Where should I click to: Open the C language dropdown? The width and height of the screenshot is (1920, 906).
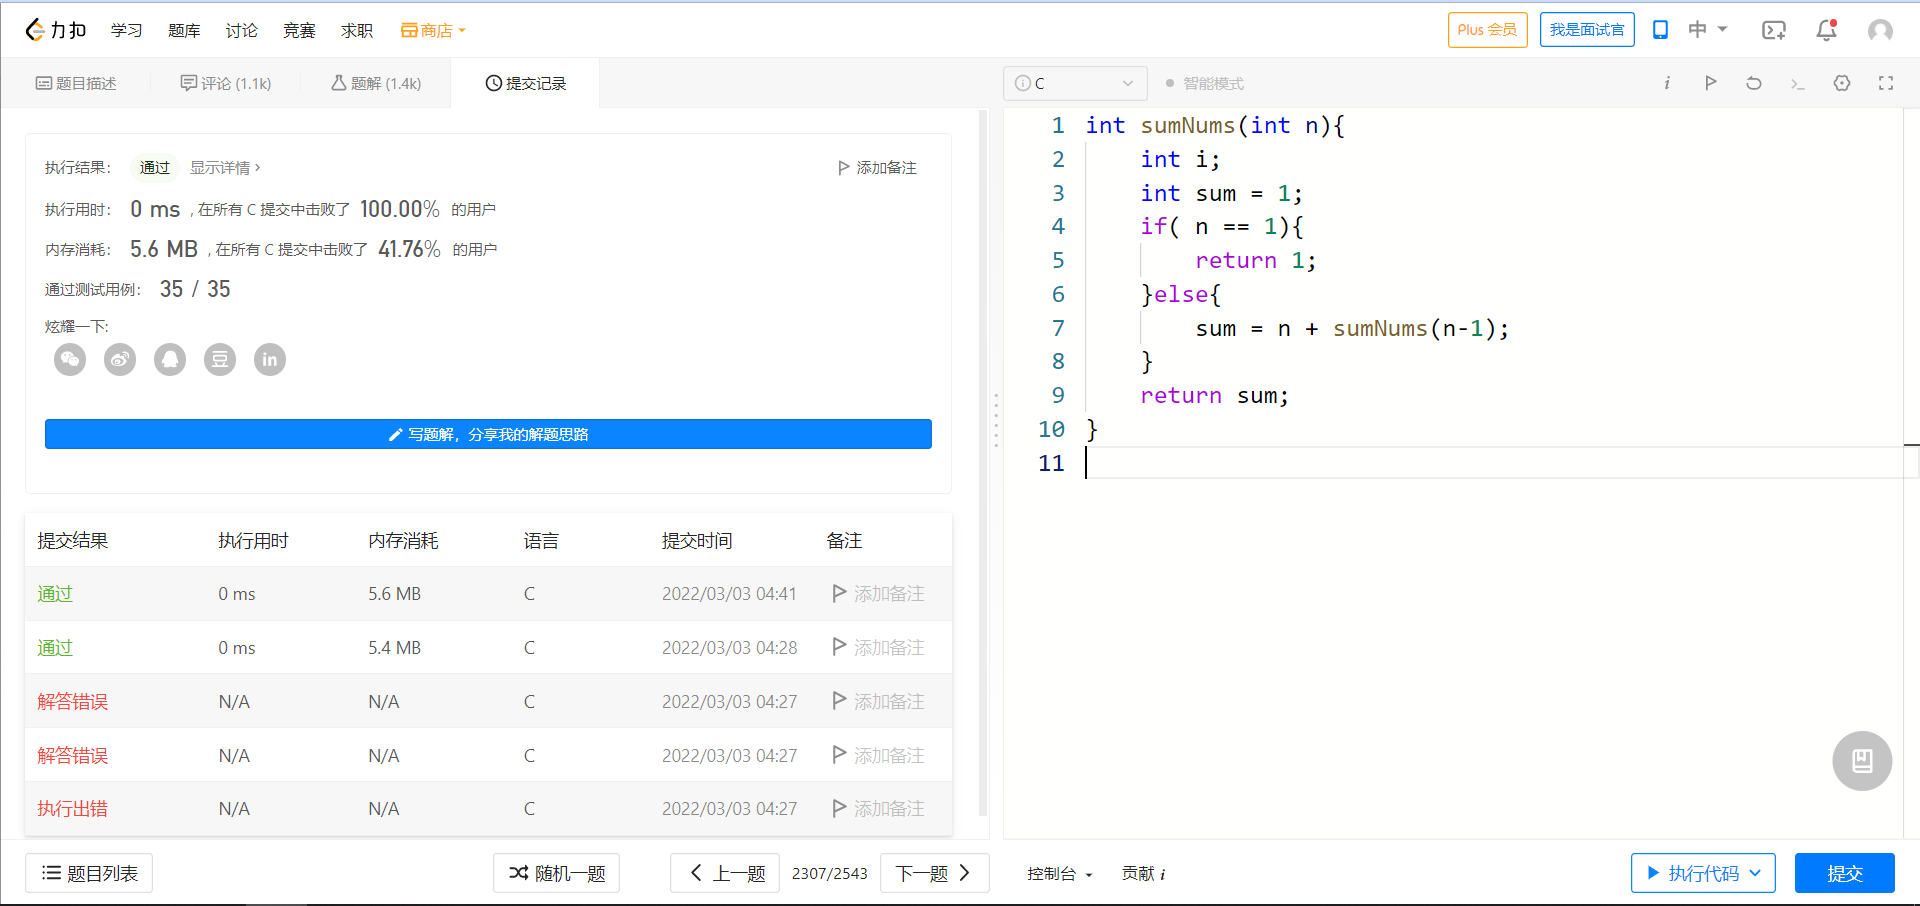pos(1074,84)
